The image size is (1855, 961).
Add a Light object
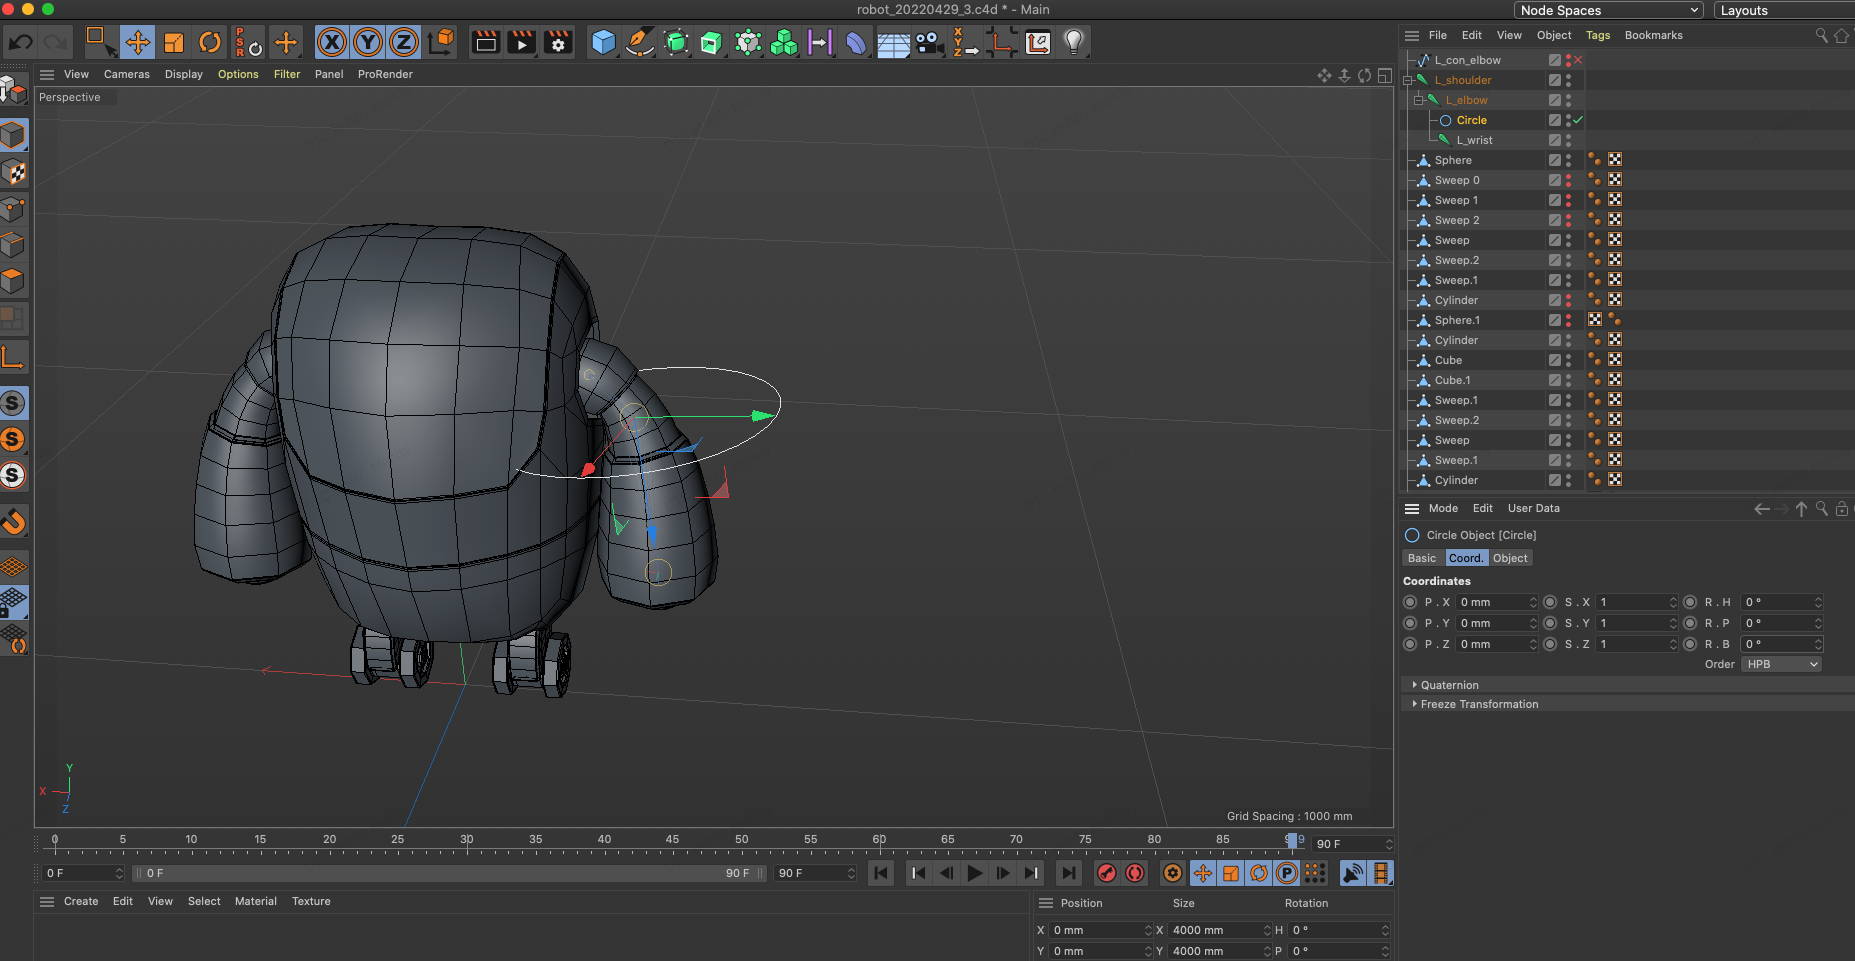pos(1073,42)
